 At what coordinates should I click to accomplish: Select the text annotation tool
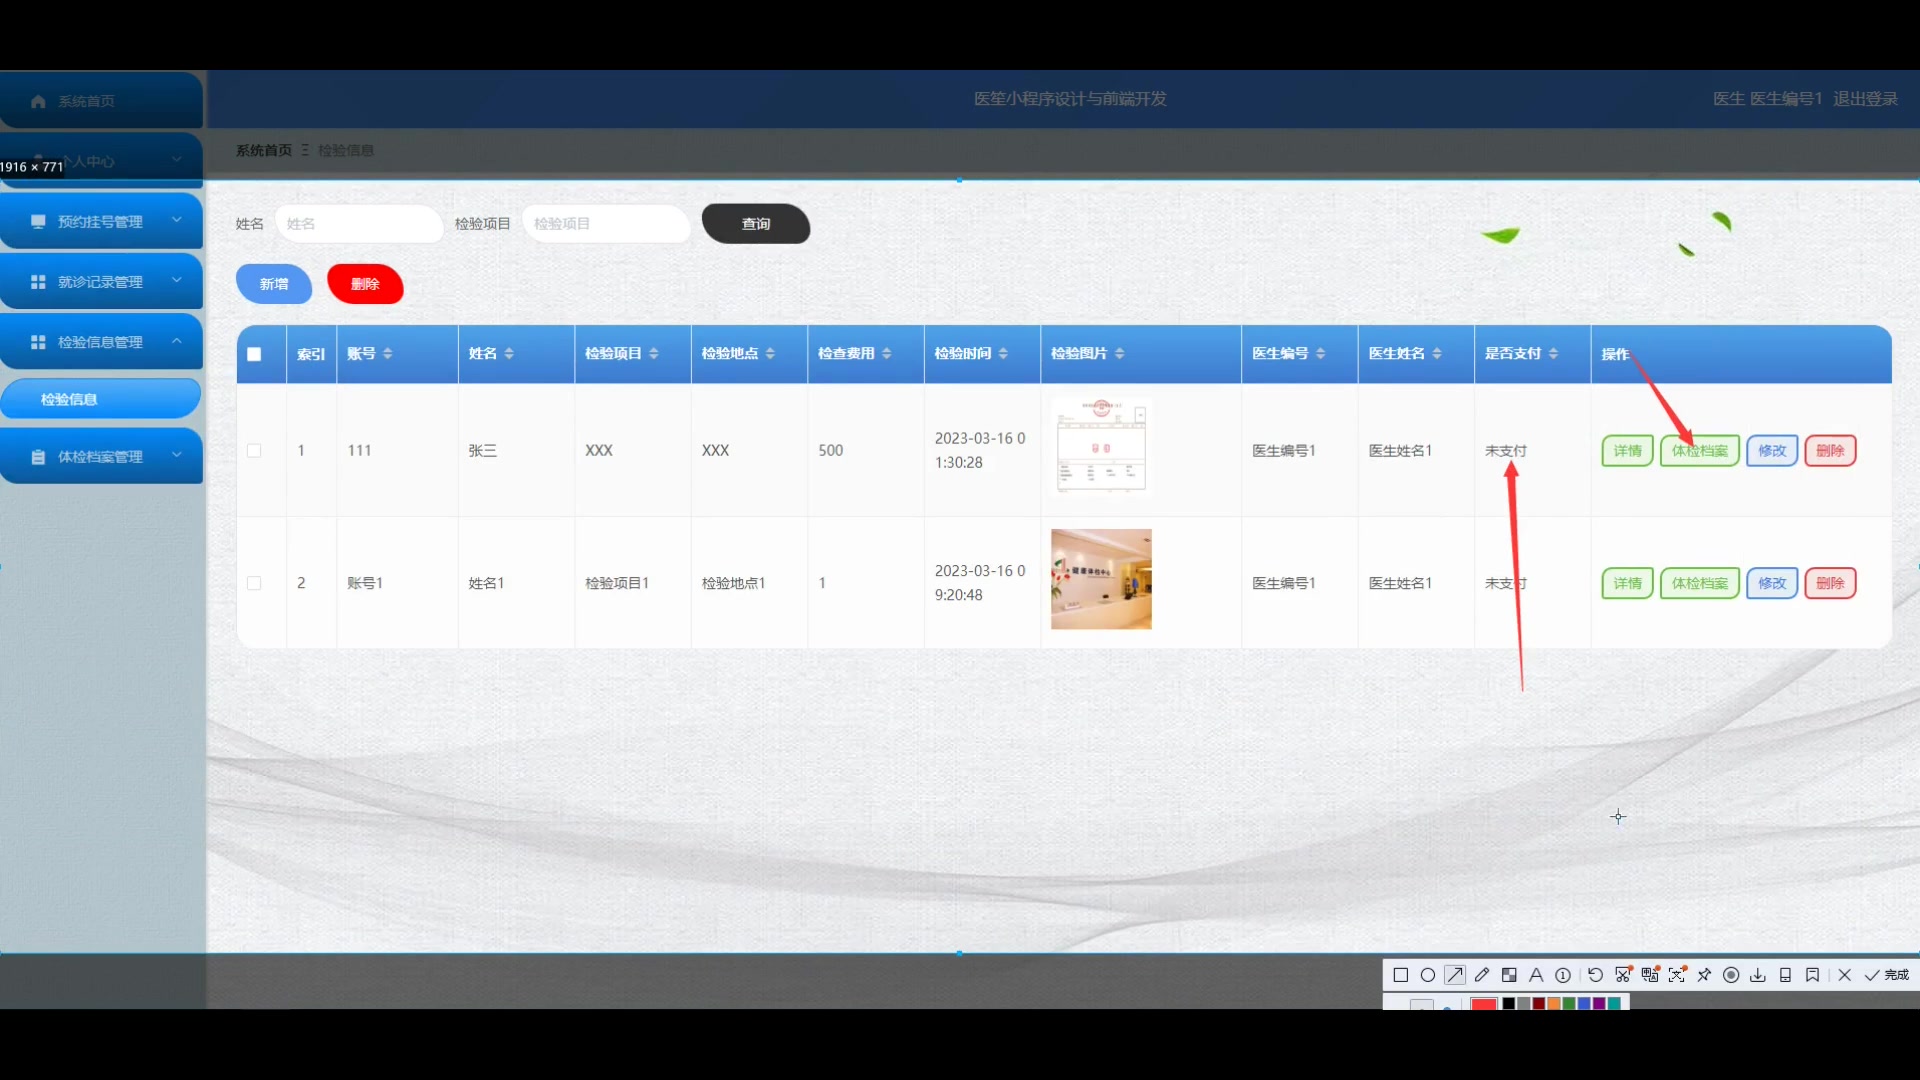1536,975
